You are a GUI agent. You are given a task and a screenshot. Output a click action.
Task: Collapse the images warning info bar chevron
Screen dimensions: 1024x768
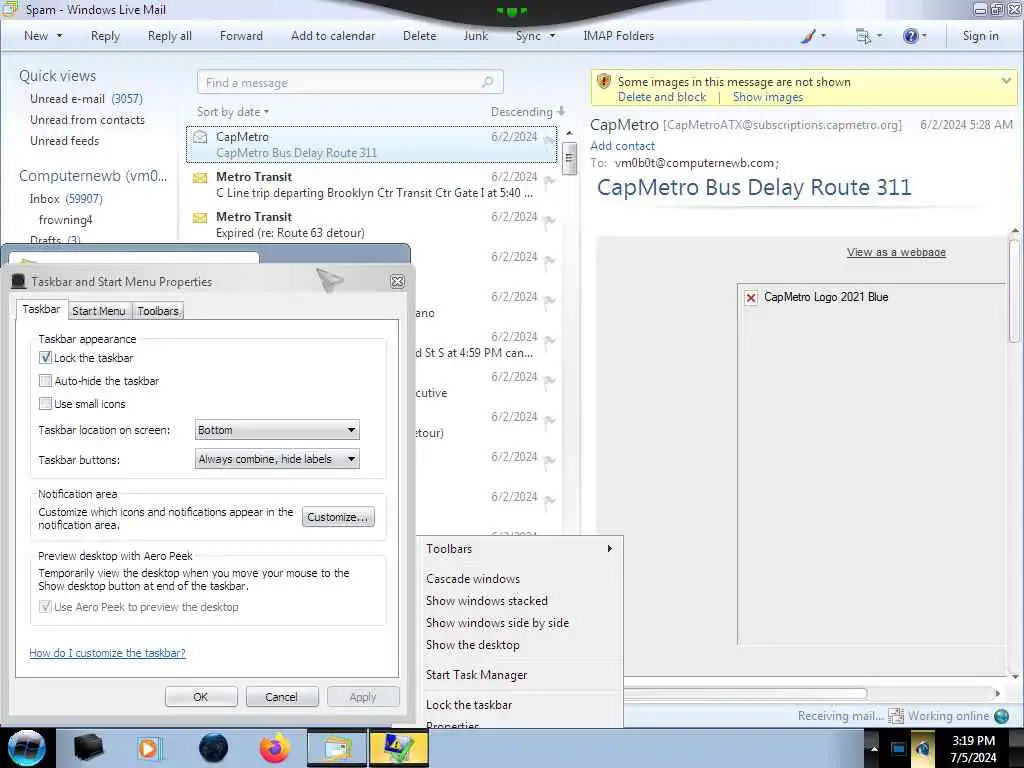point(1006,81)
